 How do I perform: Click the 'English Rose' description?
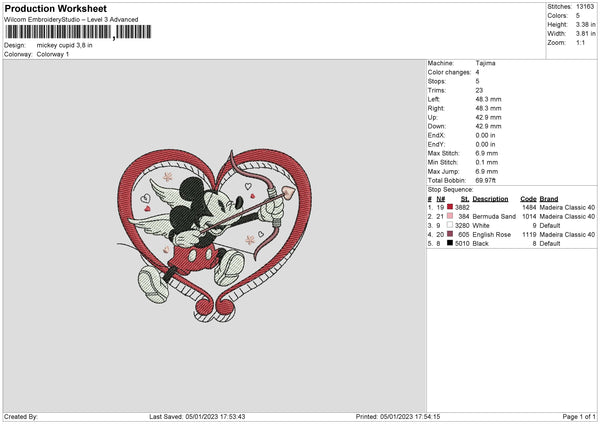pos(492,235)
